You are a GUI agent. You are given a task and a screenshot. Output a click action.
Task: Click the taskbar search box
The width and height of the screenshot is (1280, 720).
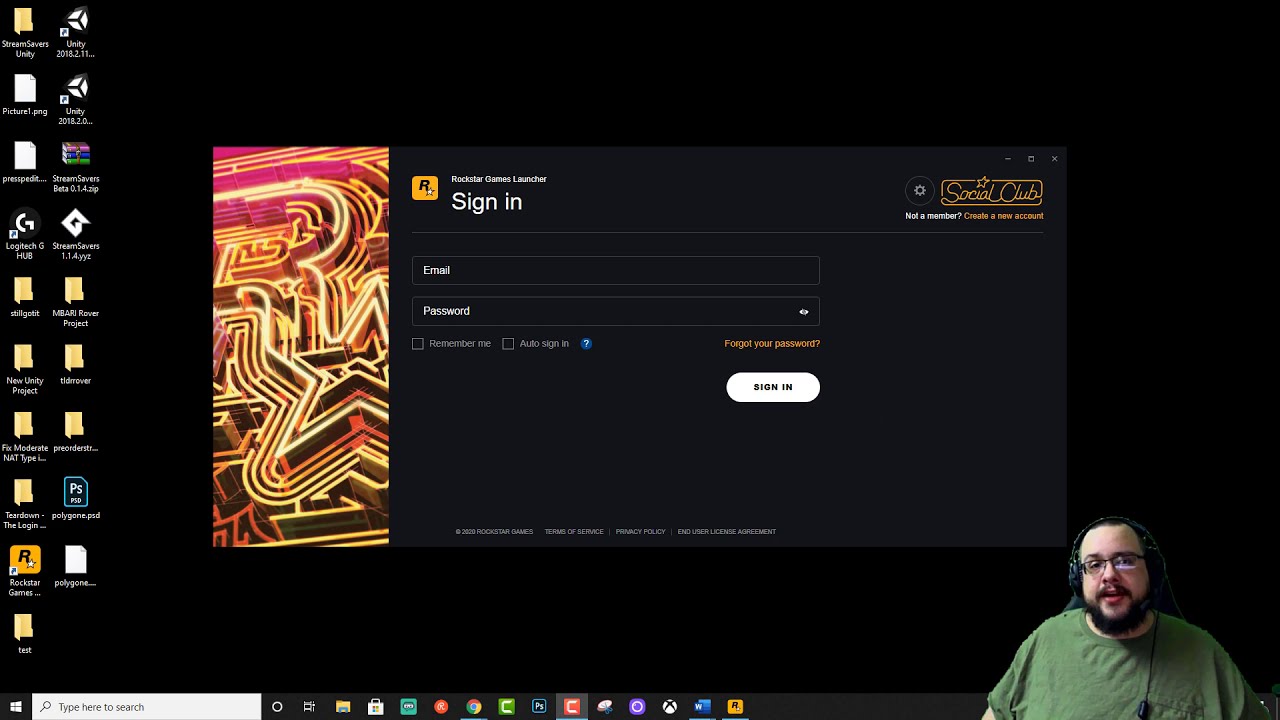[x=147, y=707]
